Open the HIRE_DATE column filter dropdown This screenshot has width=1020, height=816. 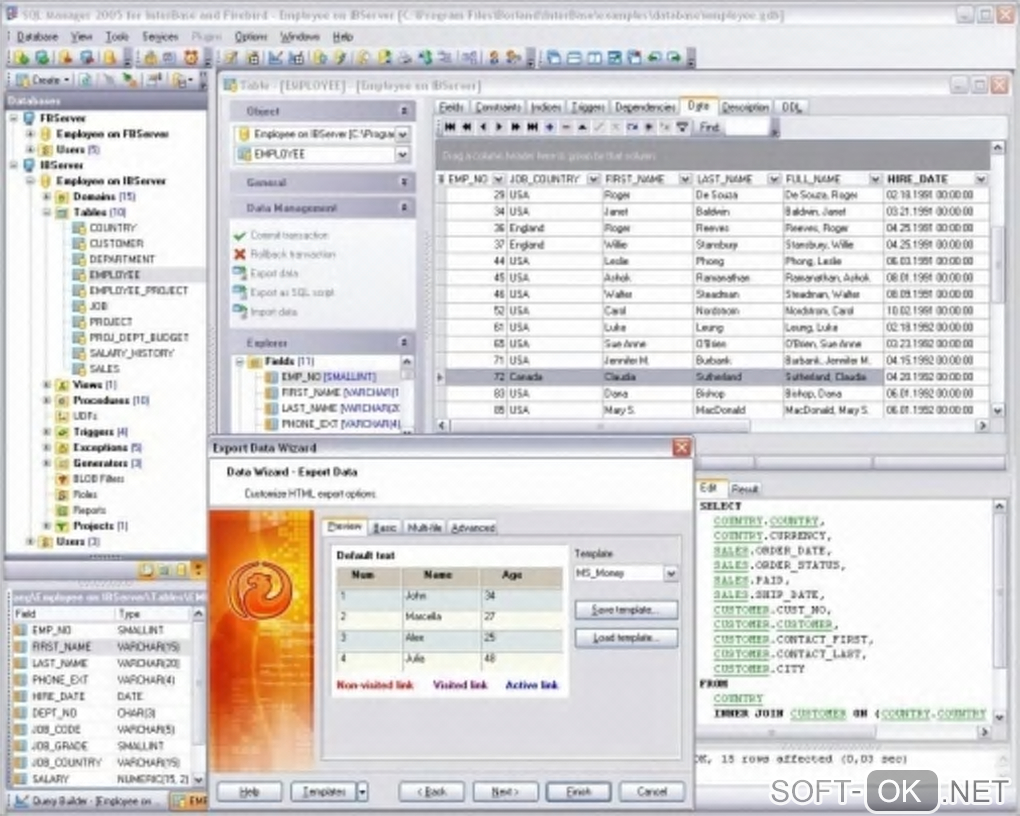[x=980, y=179]
